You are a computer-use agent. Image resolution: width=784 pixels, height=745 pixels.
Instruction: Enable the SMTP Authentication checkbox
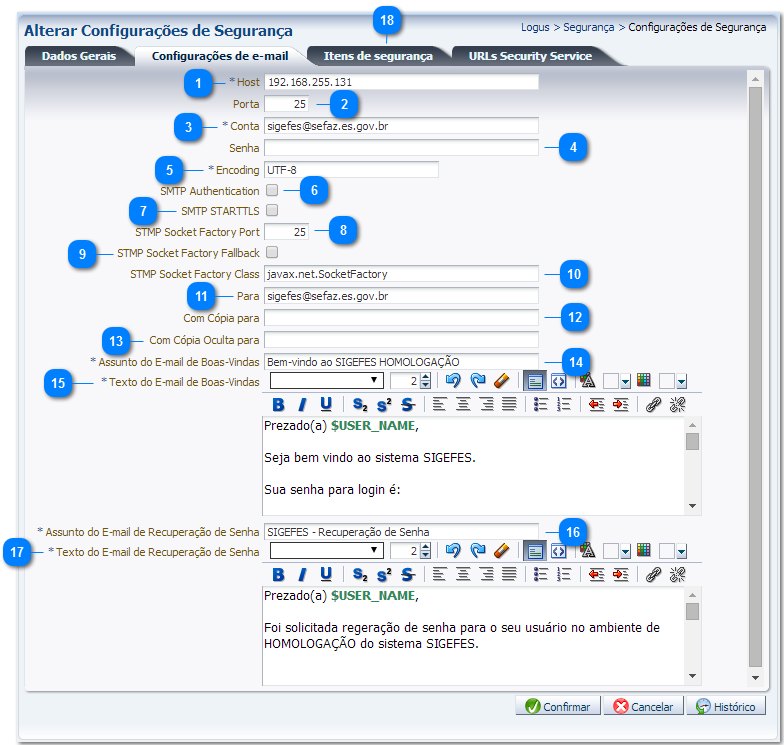tap(272, 190)
